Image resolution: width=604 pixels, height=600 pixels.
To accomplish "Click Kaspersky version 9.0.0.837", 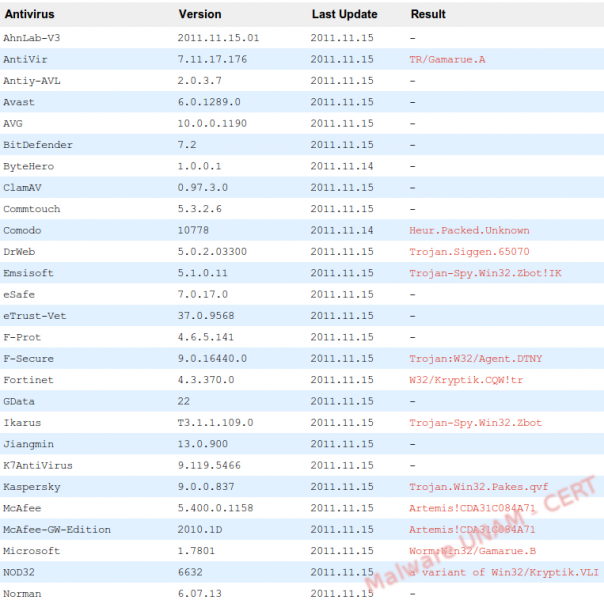I will point(206,487).
